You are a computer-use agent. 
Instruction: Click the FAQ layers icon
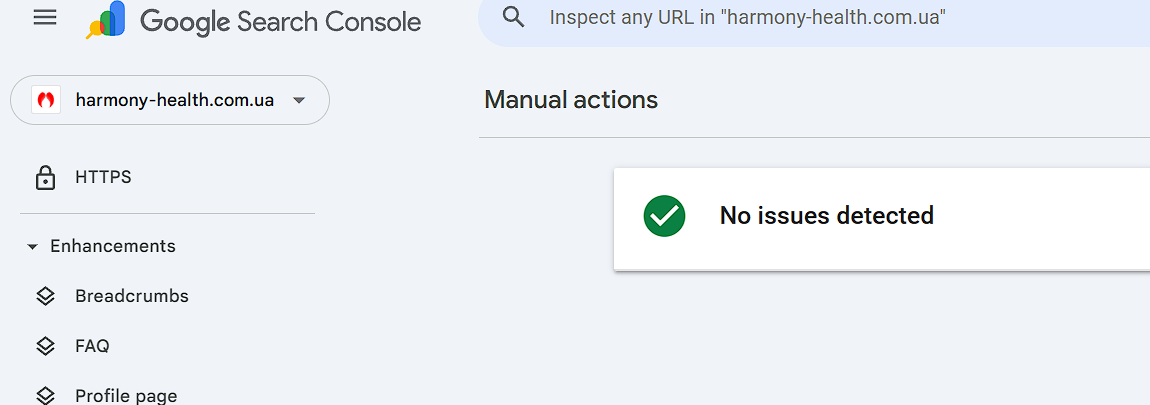click(45, 346)
